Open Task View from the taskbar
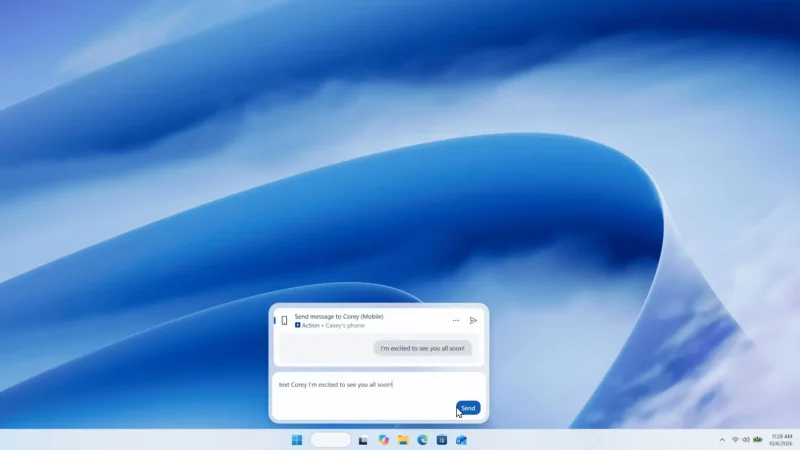 pos(363,440)
